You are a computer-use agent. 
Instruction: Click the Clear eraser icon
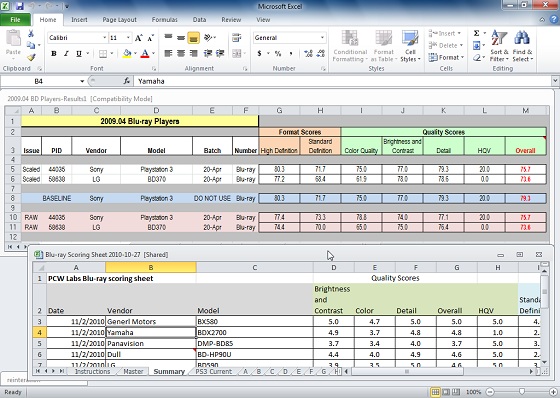476,57
